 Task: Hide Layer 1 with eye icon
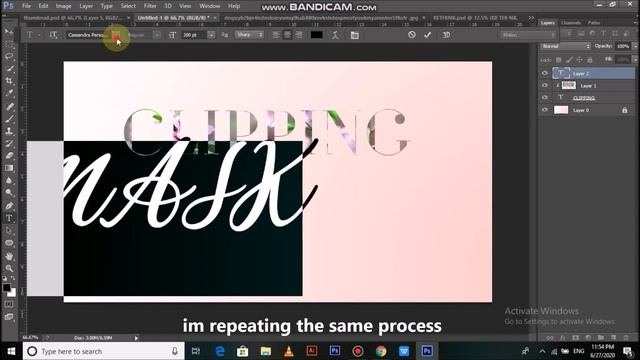(544, 85)
